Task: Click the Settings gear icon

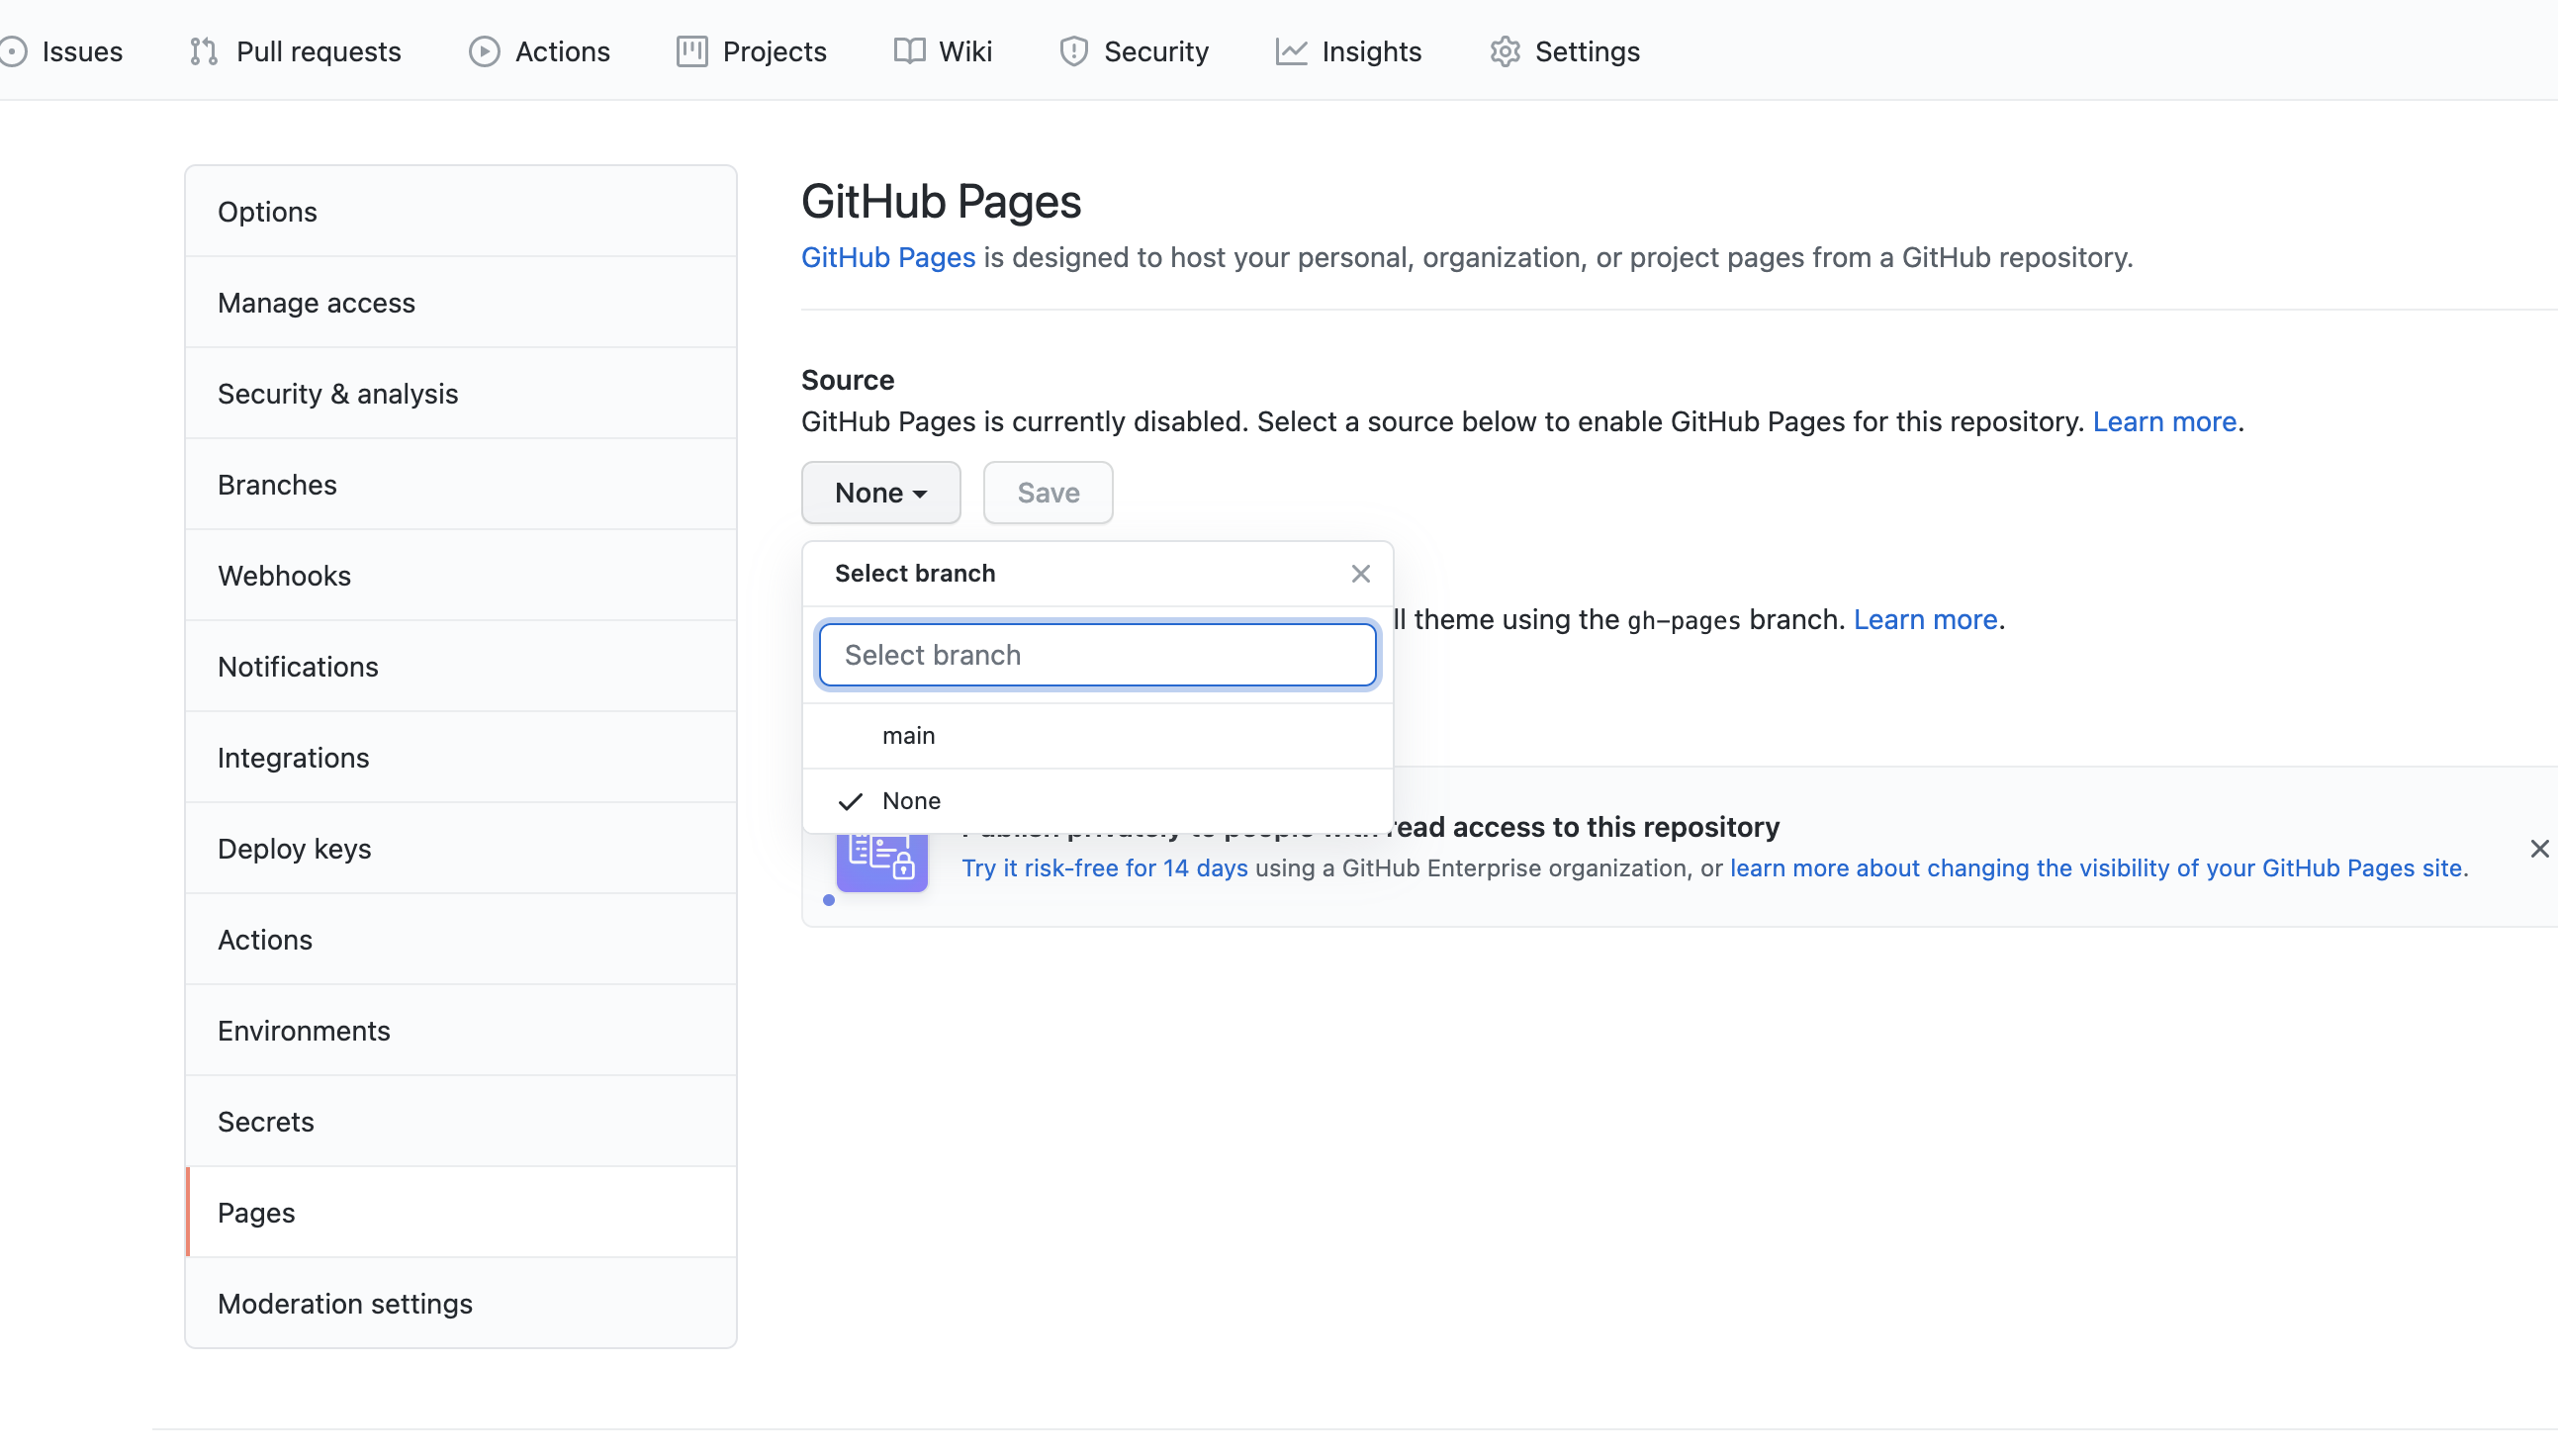Action: tap(1504, 51)
